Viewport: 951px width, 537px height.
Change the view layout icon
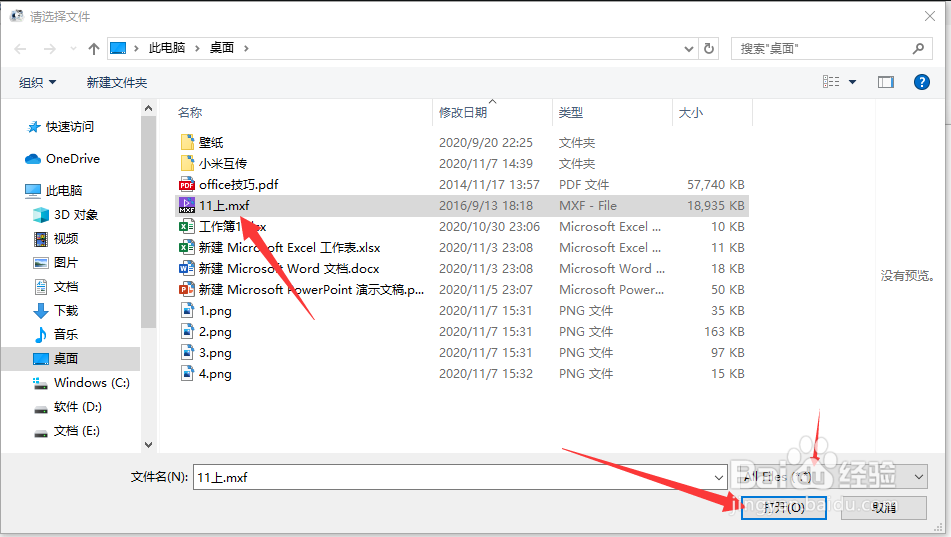(831, 82)
